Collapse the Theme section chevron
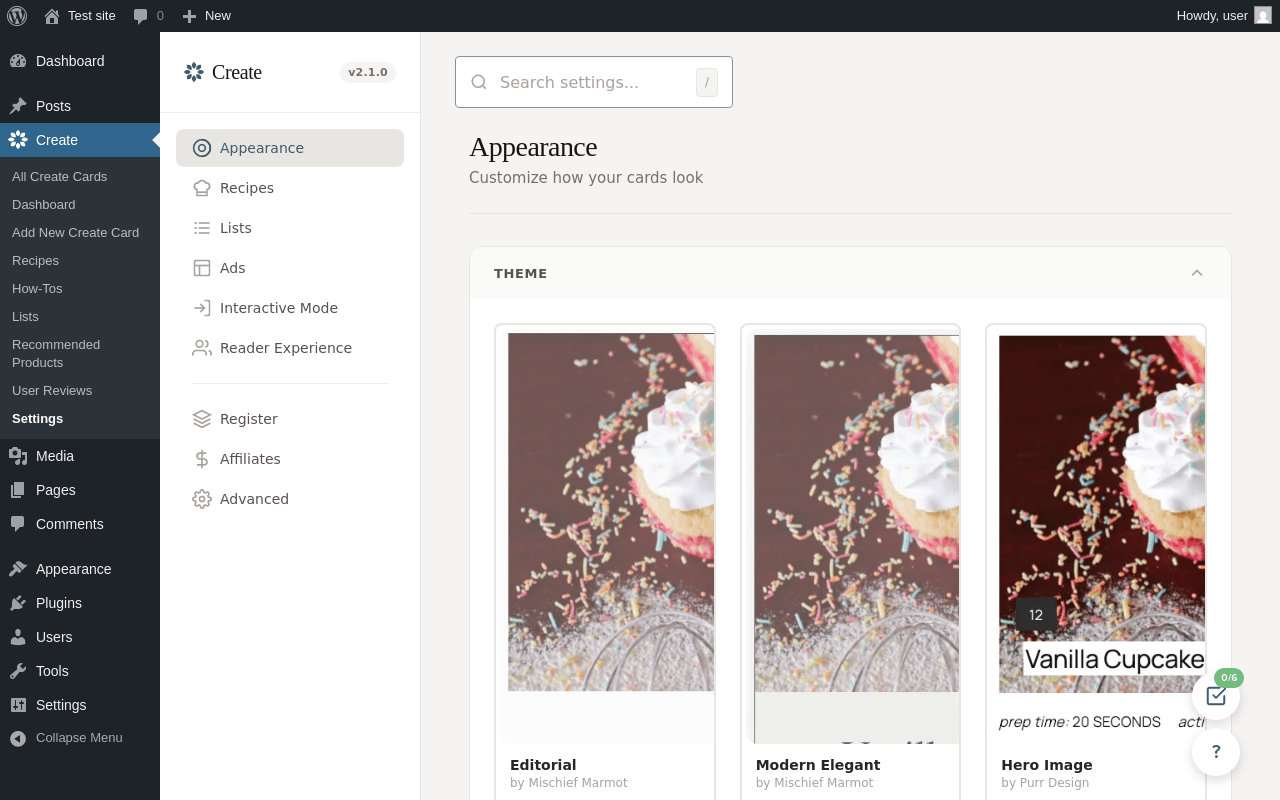Image resolution: width=1280 pixels, height=800 pixels. point(1197,273)
